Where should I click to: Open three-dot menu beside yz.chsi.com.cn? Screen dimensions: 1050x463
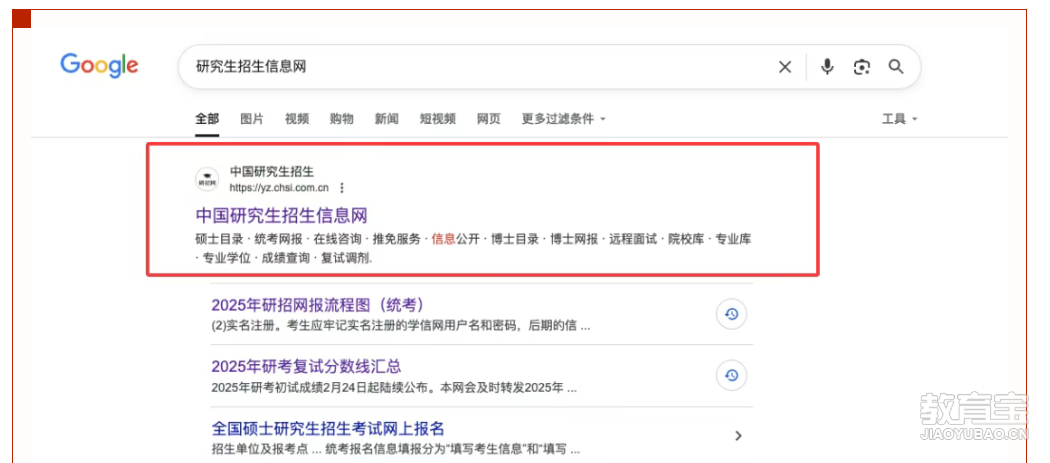point(342,188)
